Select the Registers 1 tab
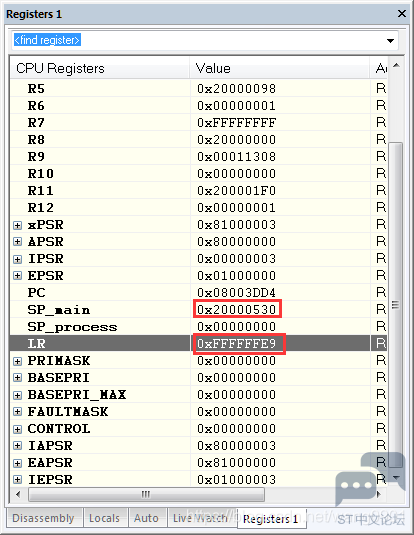 [271, 519]
